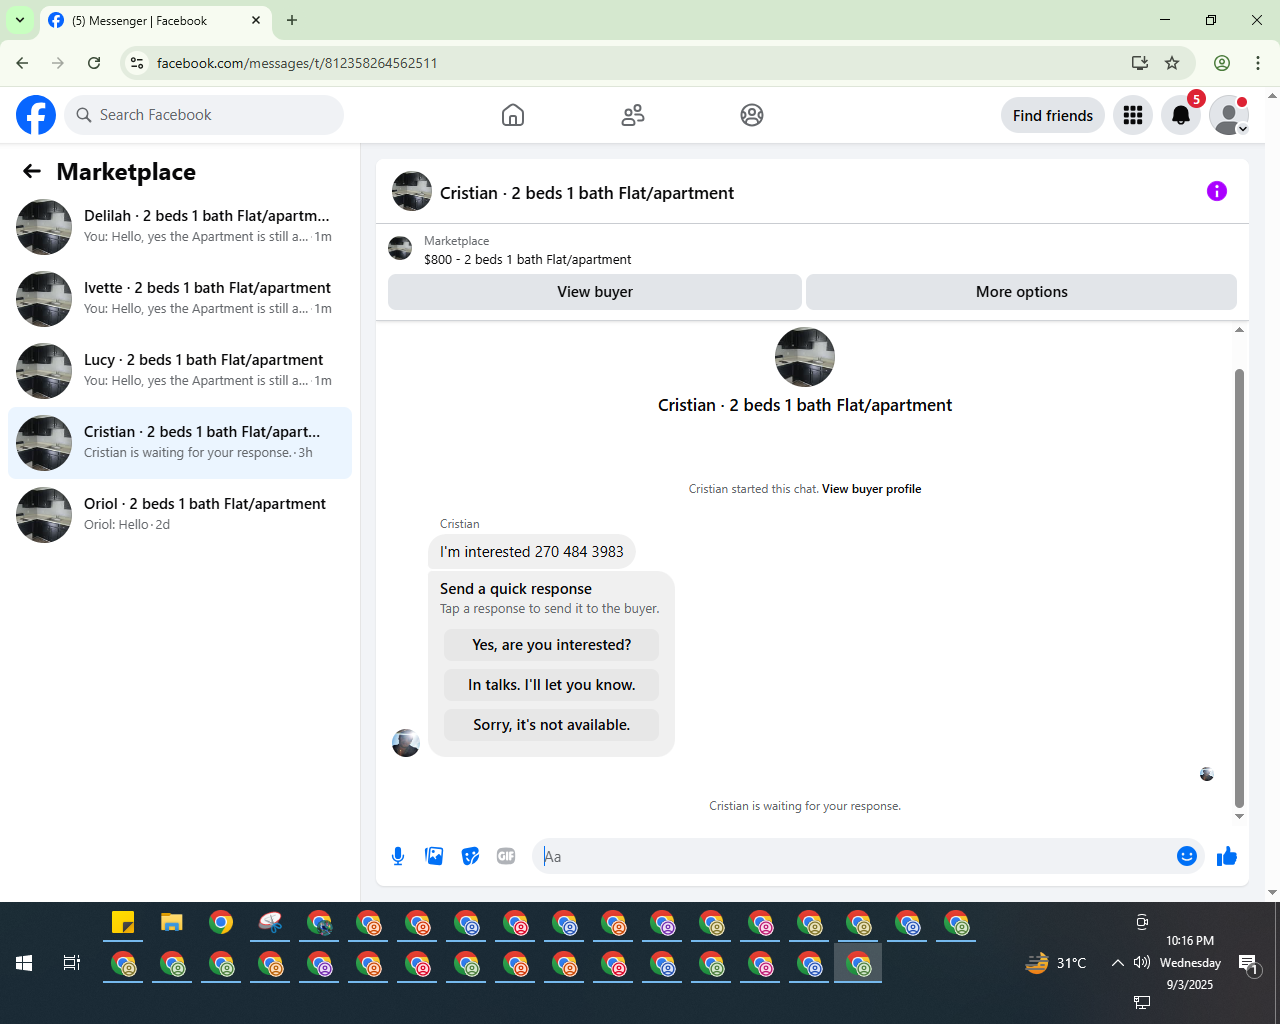Bookmark this page with the star icon
The height and width of the screenshot is (1024, 1280).
click(x=1172, y=63)
